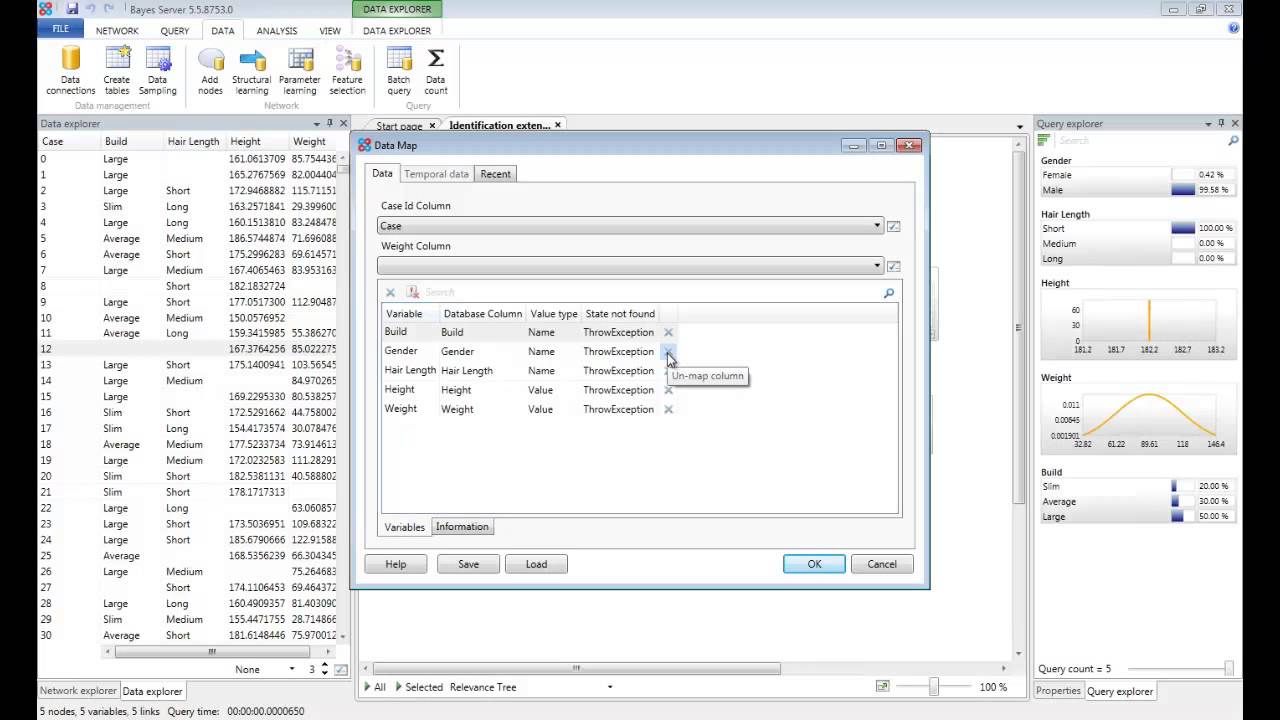Click the Selected play toggle
The height and width of the screenshot is (720, 1280).
tap(420, 687)
